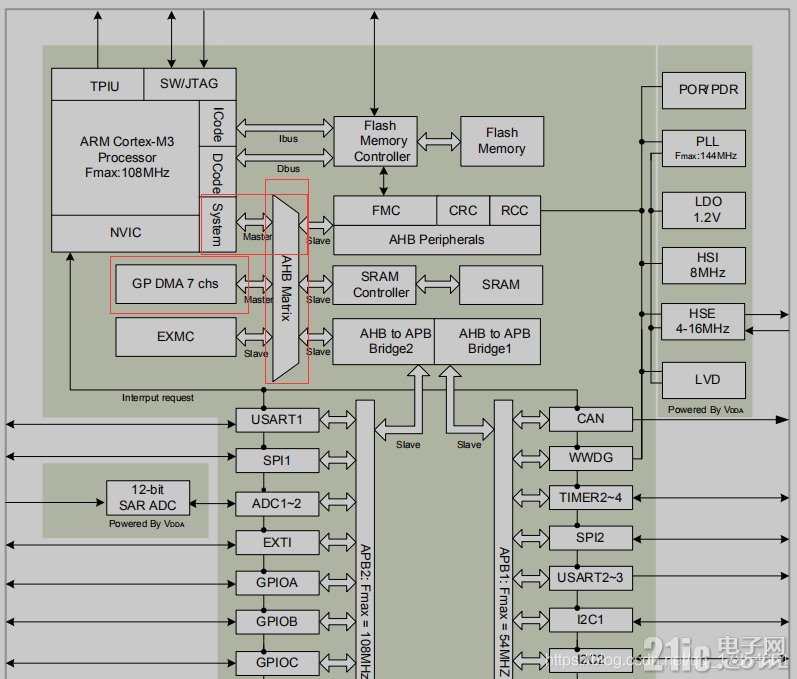
Task: Select the HSE 4-16MHz block
Action: click(x=703, y=322)
